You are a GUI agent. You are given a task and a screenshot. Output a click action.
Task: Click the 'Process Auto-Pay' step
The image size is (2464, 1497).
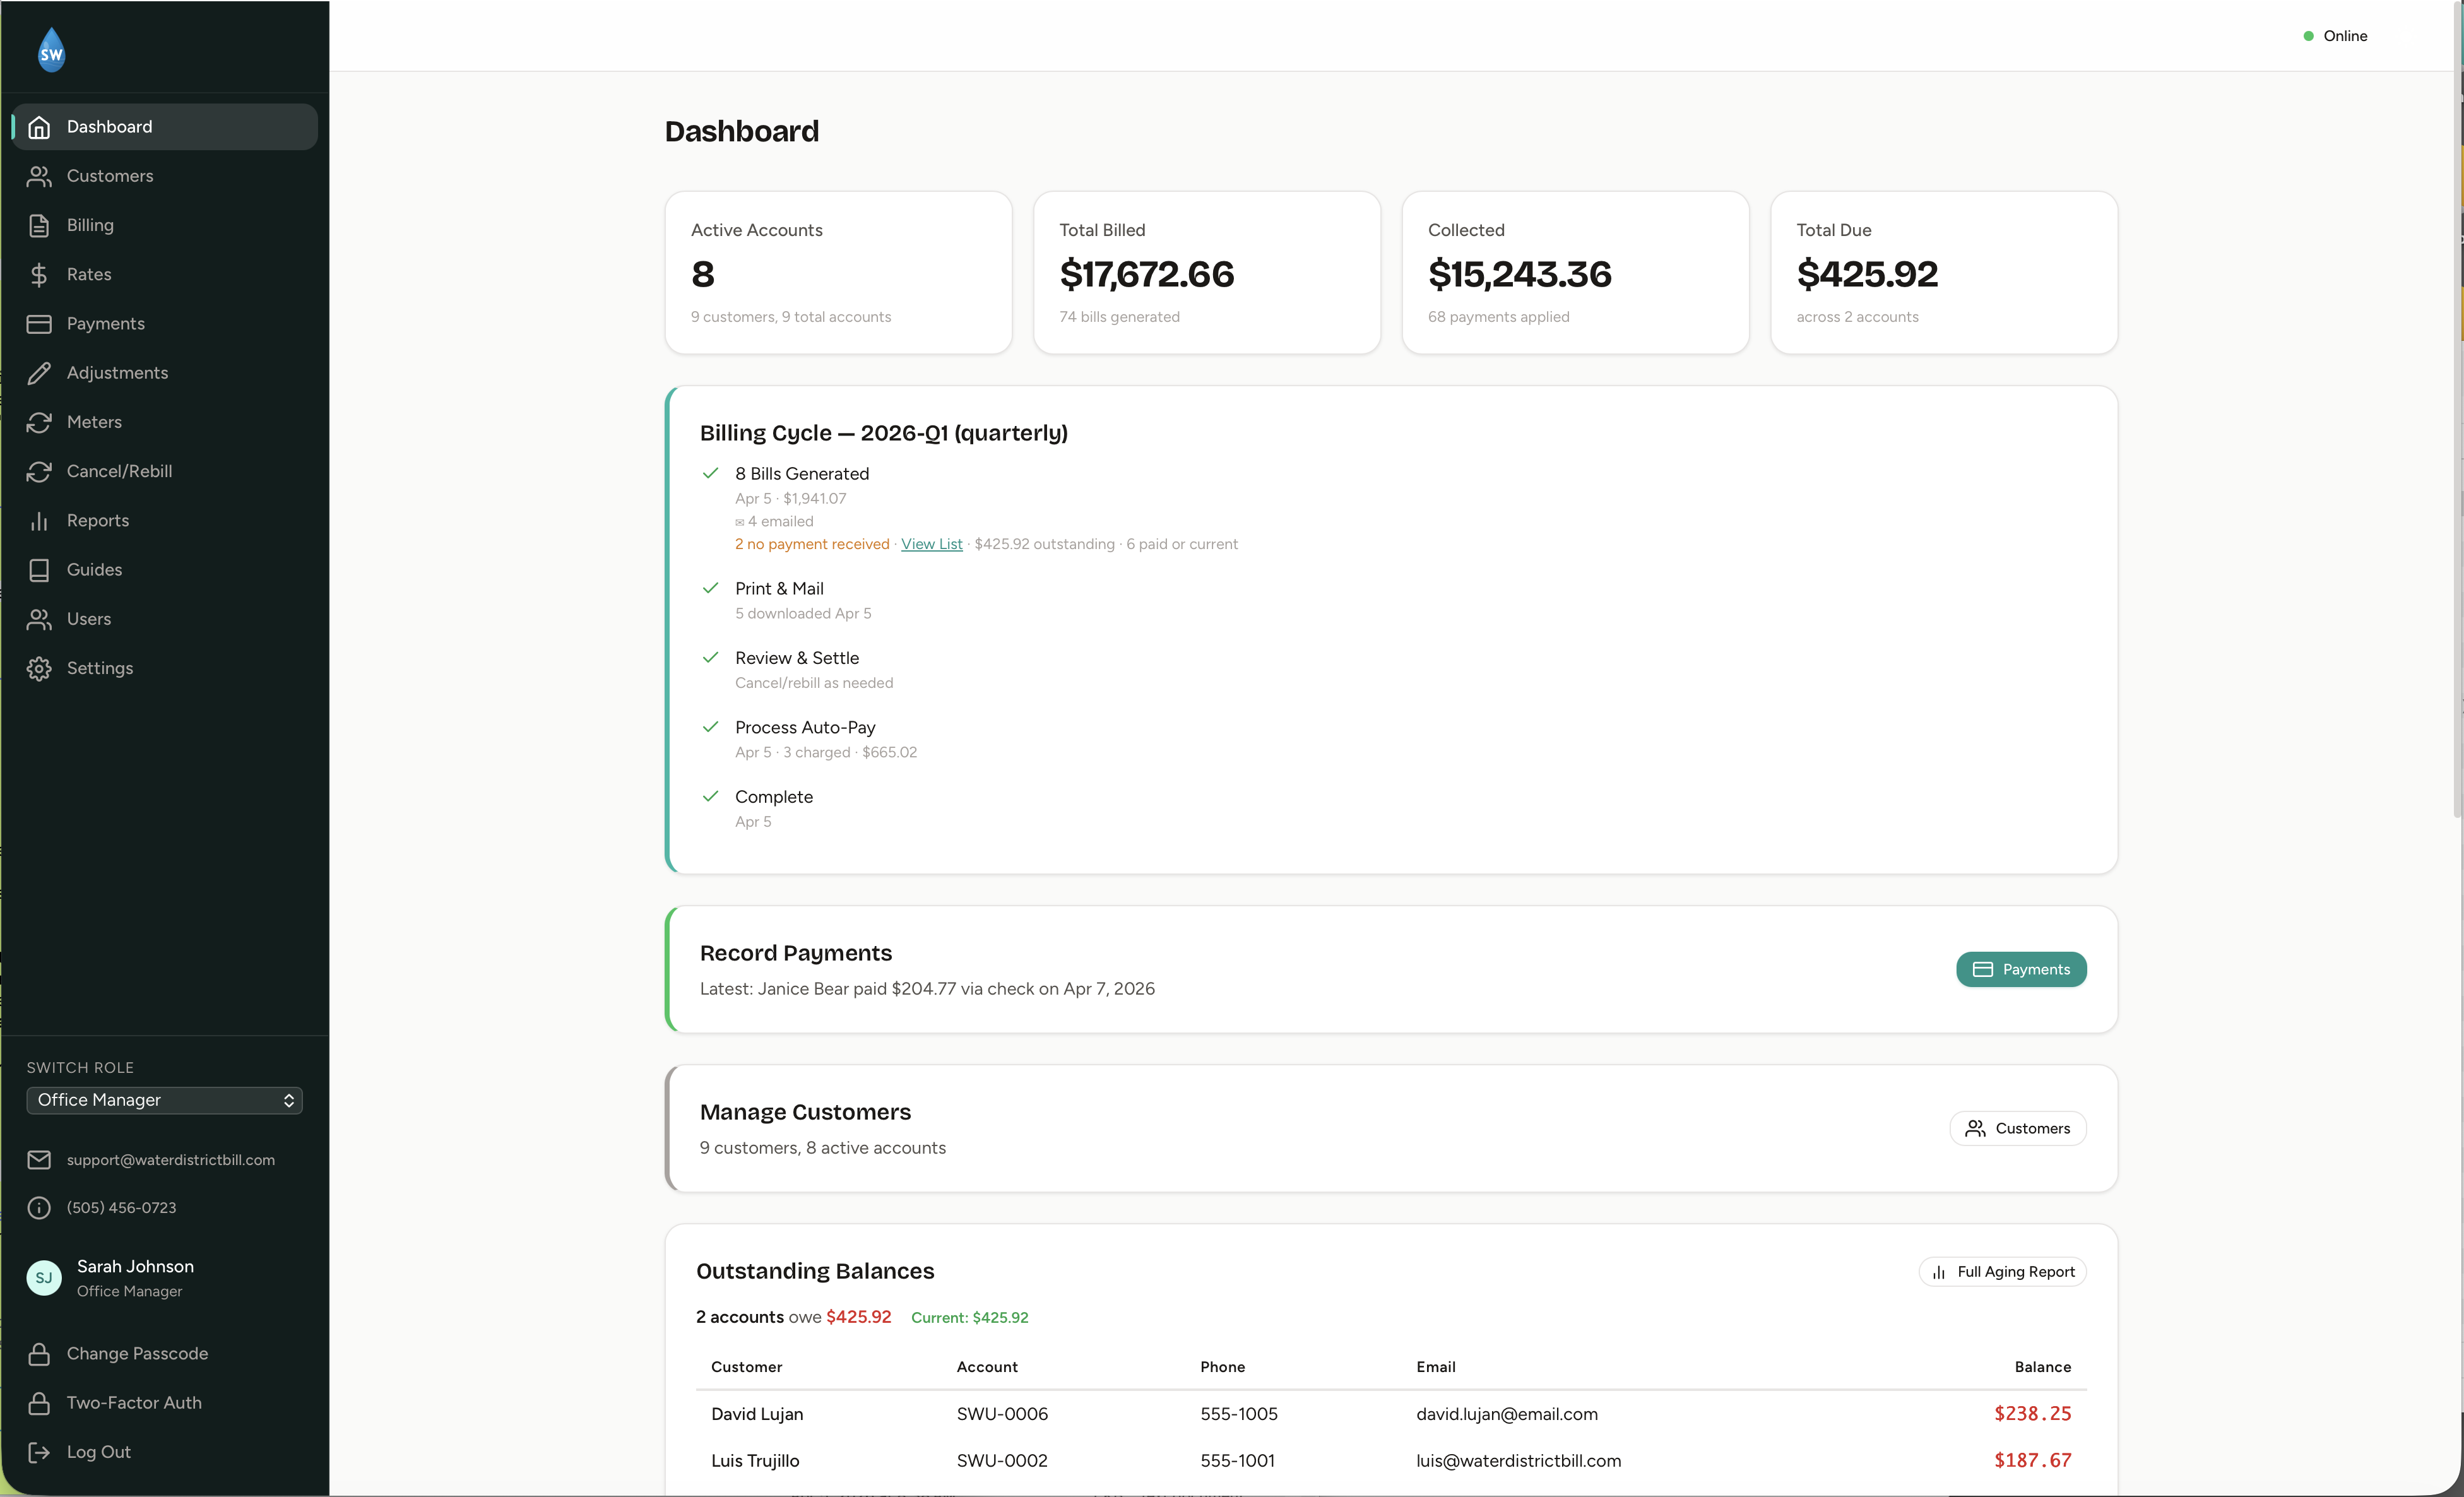[x=805, y=728]
